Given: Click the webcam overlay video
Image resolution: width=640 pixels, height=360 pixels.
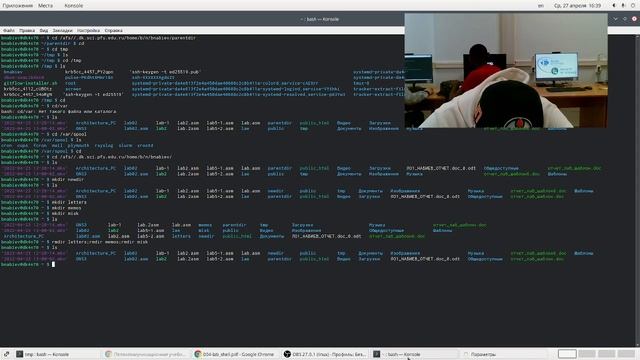Looking at the screenshot, I should point(506,71).
